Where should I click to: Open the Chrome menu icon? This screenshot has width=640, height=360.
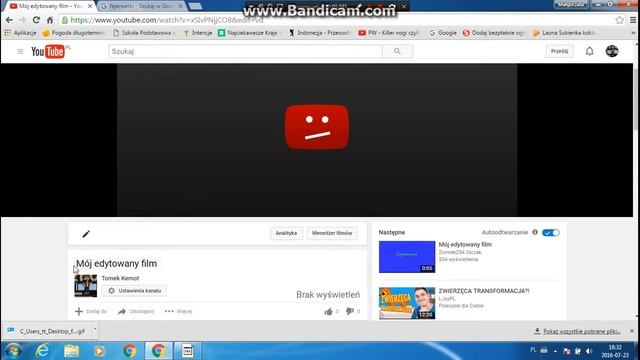[x=633, y=20]
